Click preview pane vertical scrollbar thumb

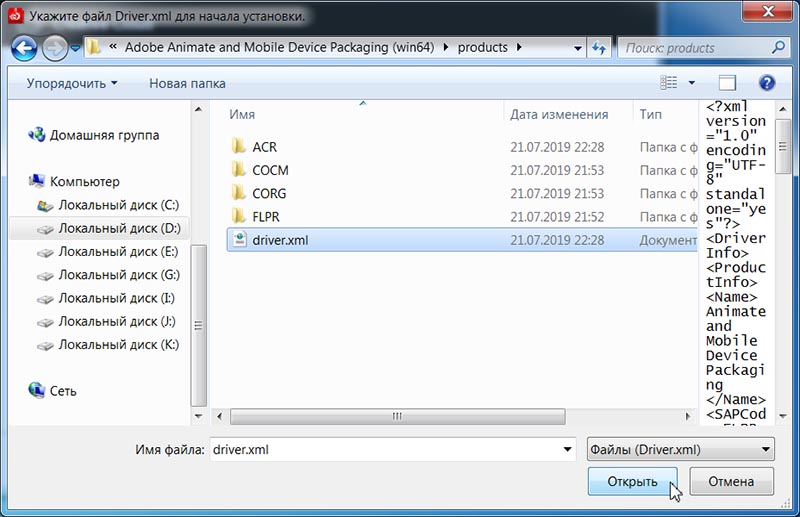[x=783, y=147]
